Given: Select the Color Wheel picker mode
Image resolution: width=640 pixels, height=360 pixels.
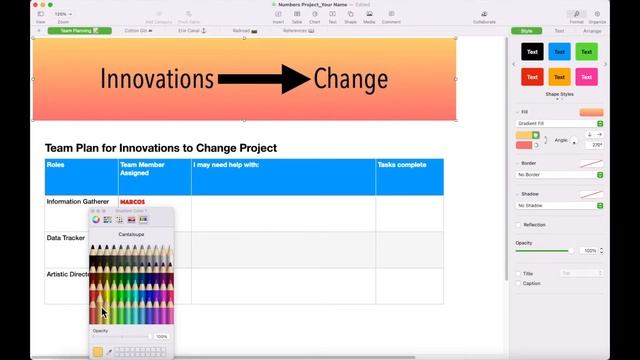Looking at the screenshot, I should [96, 220].
